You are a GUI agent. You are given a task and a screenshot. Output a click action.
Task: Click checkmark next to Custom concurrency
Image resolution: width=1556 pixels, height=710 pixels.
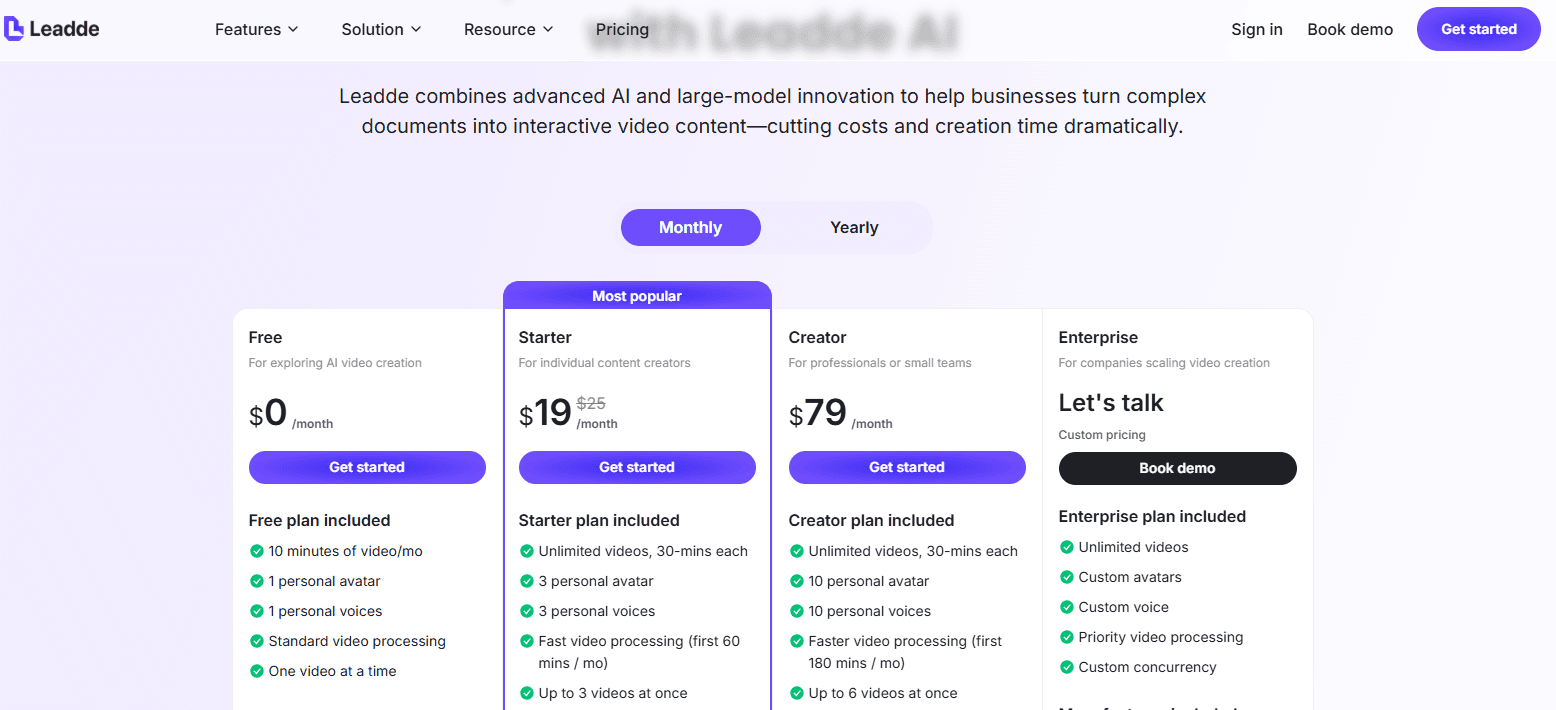1067,667
